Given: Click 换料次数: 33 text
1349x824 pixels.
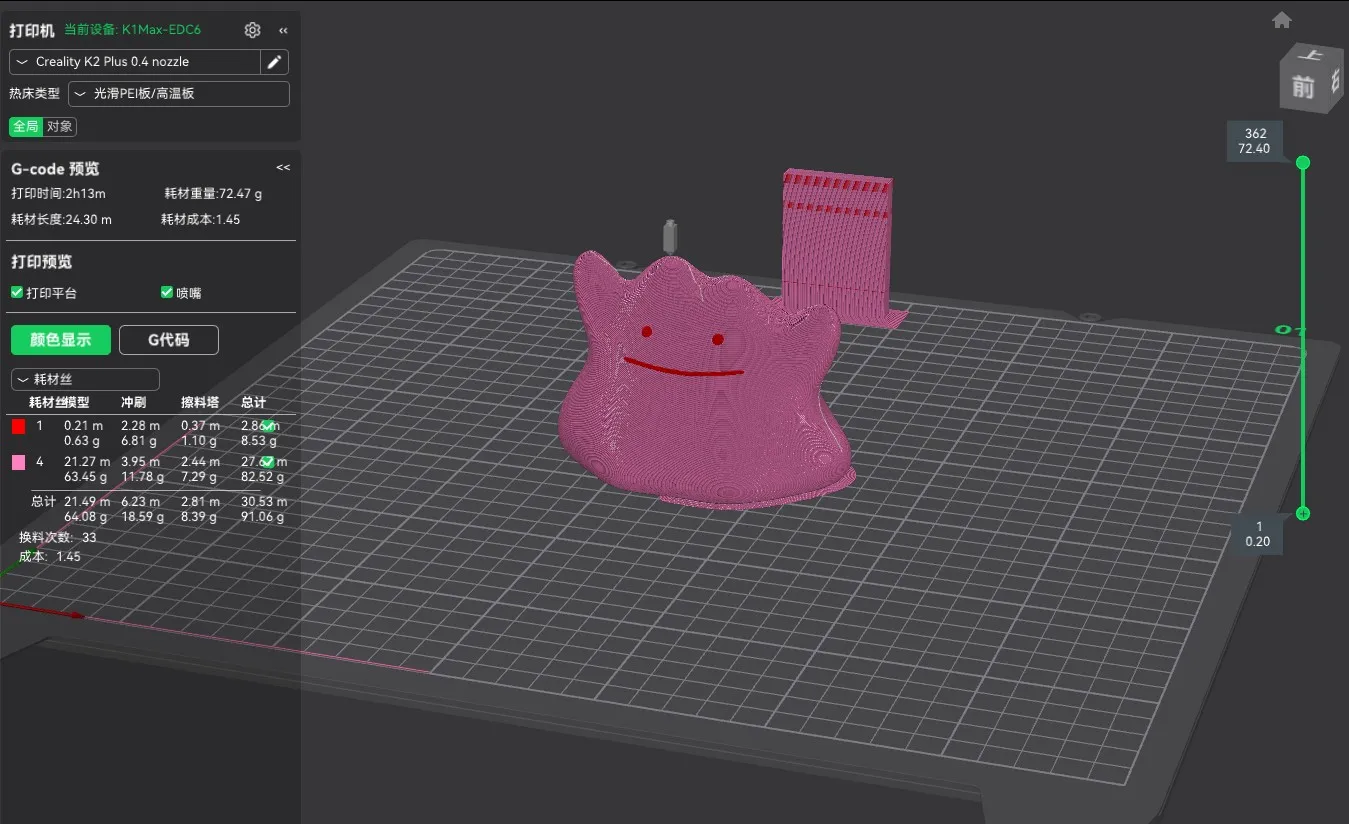Looking at the screenshot, I should [x=58, y=537].
